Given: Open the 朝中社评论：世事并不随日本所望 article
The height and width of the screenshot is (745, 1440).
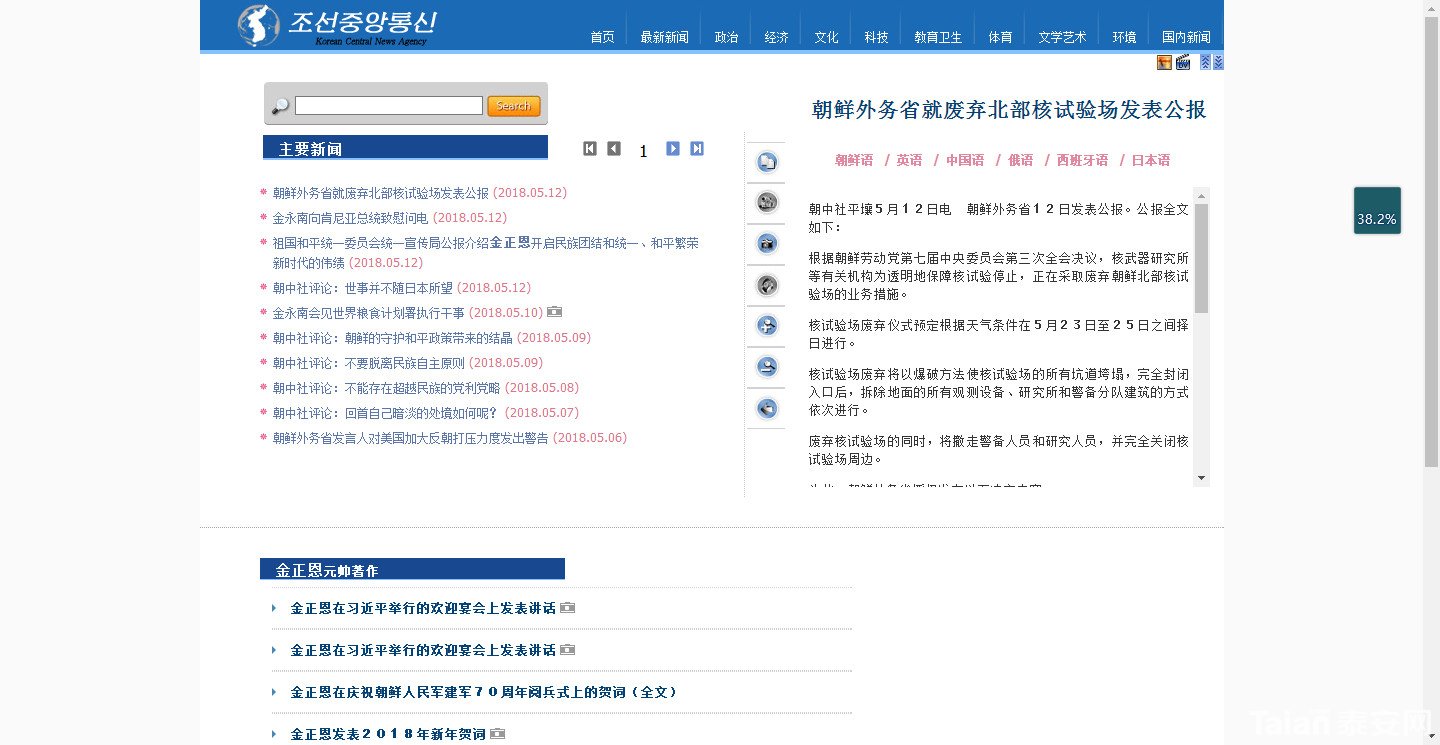Looking at the screenshot, I should point(363,288).
